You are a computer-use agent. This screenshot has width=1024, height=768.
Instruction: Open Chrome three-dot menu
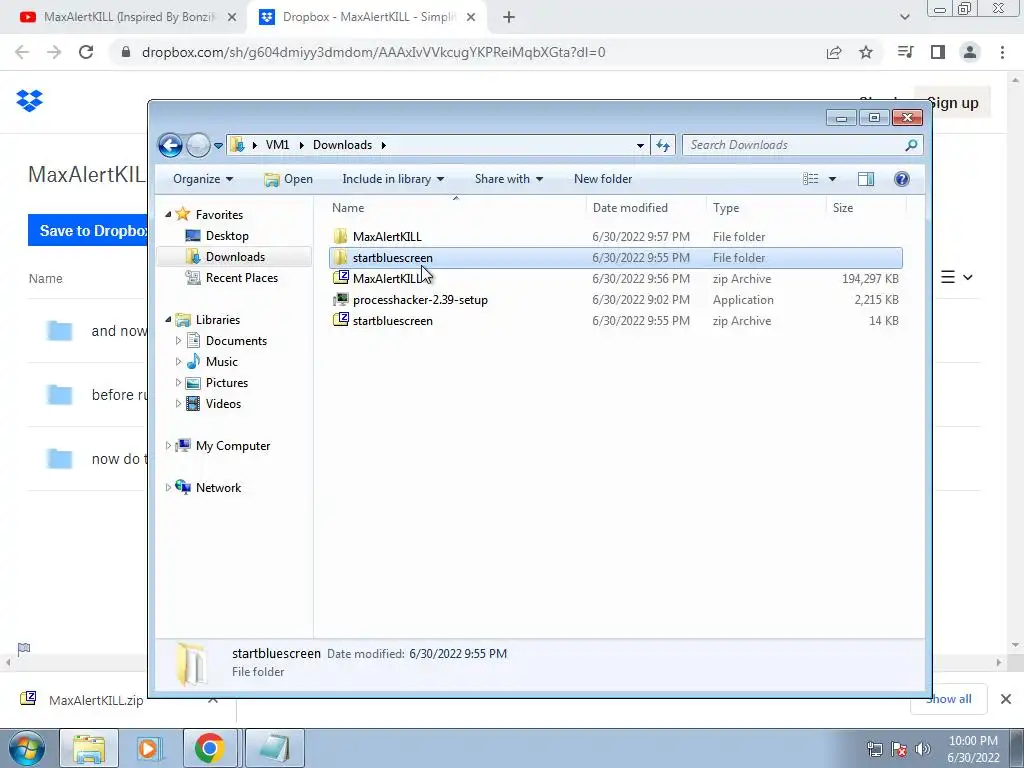1002,52
